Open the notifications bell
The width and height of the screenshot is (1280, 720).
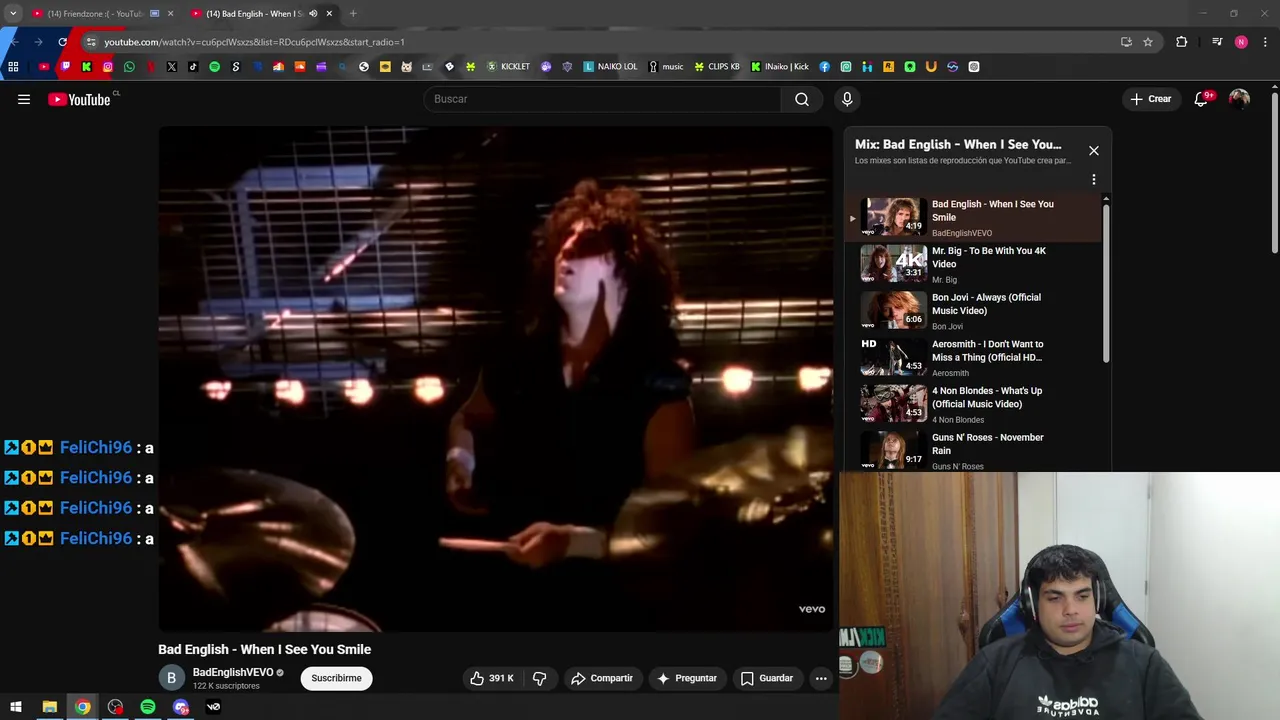(1201, 99)
